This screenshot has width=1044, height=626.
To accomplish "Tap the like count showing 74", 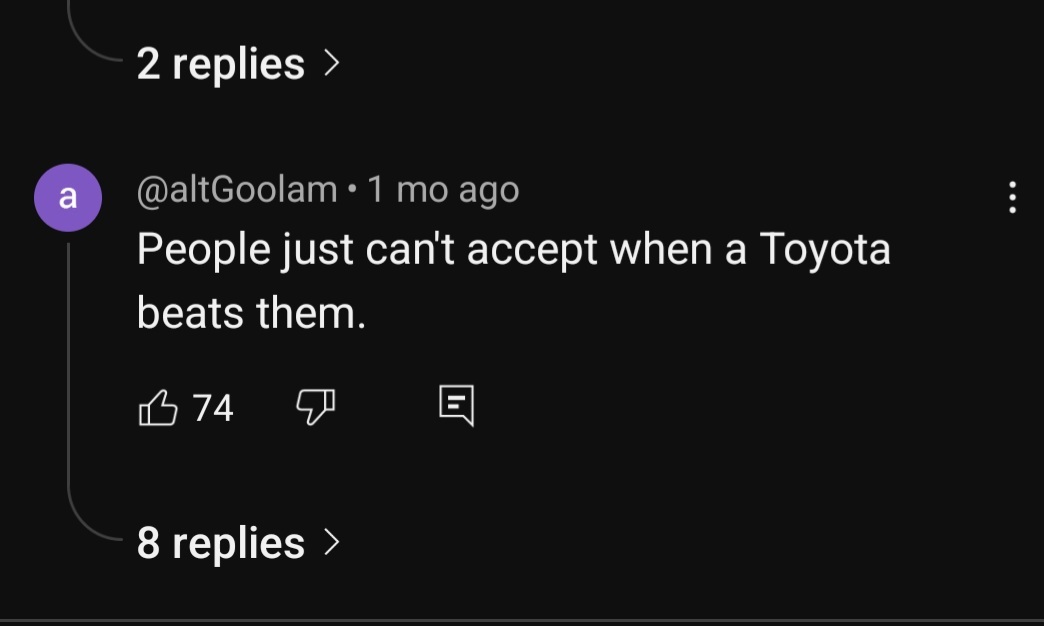I will click(x=212, y=408).
